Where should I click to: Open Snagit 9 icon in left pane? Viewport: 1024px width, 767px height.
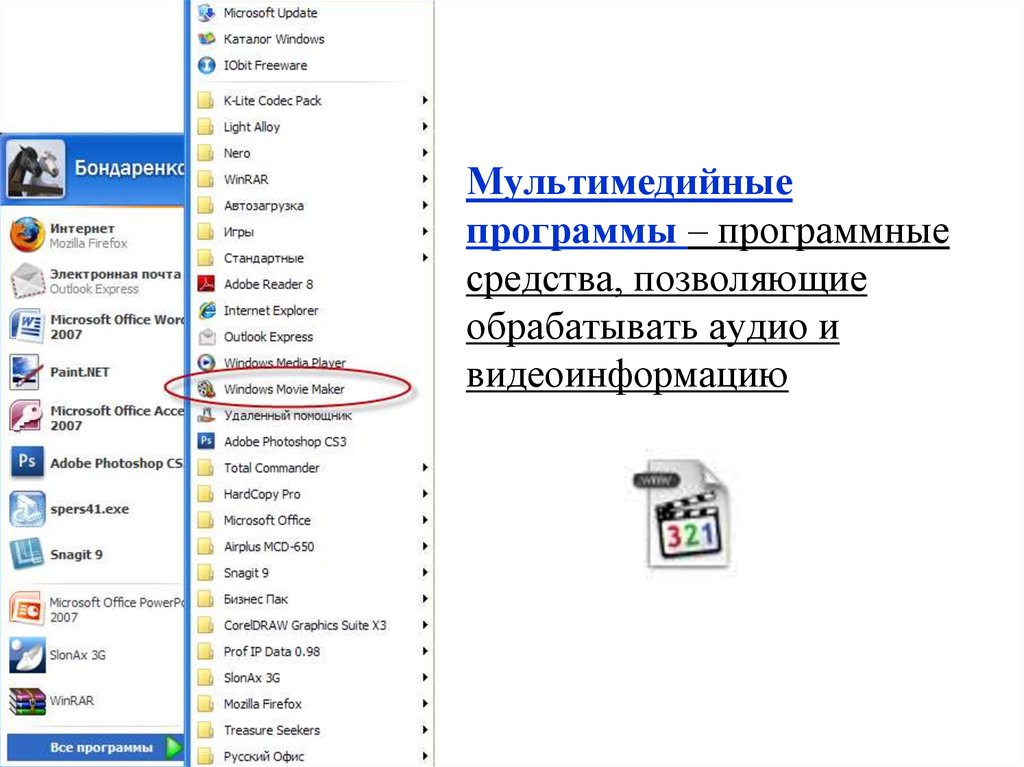(x=27, y=554)
